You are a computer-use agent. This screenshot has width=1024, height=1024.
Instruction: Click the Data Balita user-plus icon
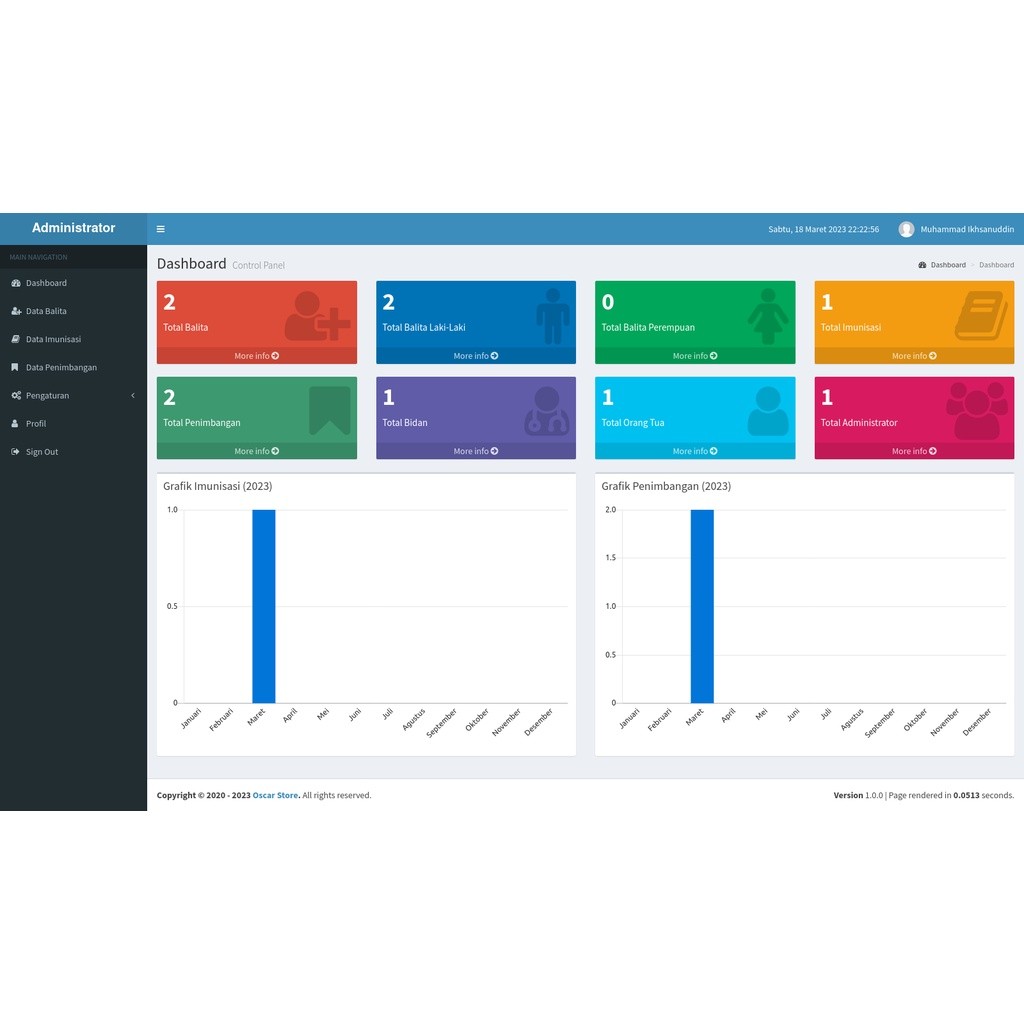pyautogui.click(x=16, y=311)
